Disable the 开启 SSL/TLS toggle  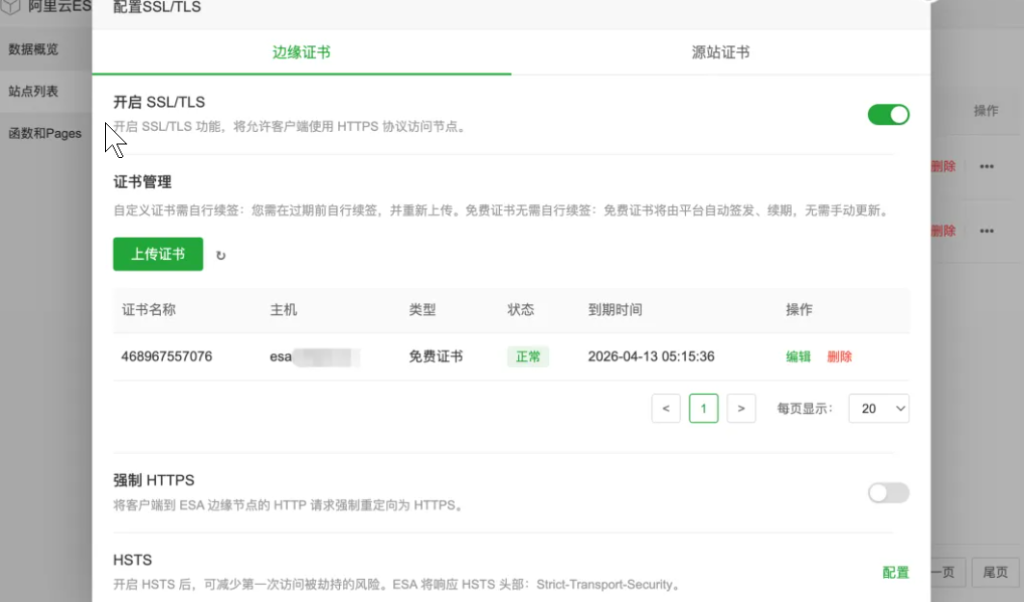pyautogui.click(x=888, y=114)
